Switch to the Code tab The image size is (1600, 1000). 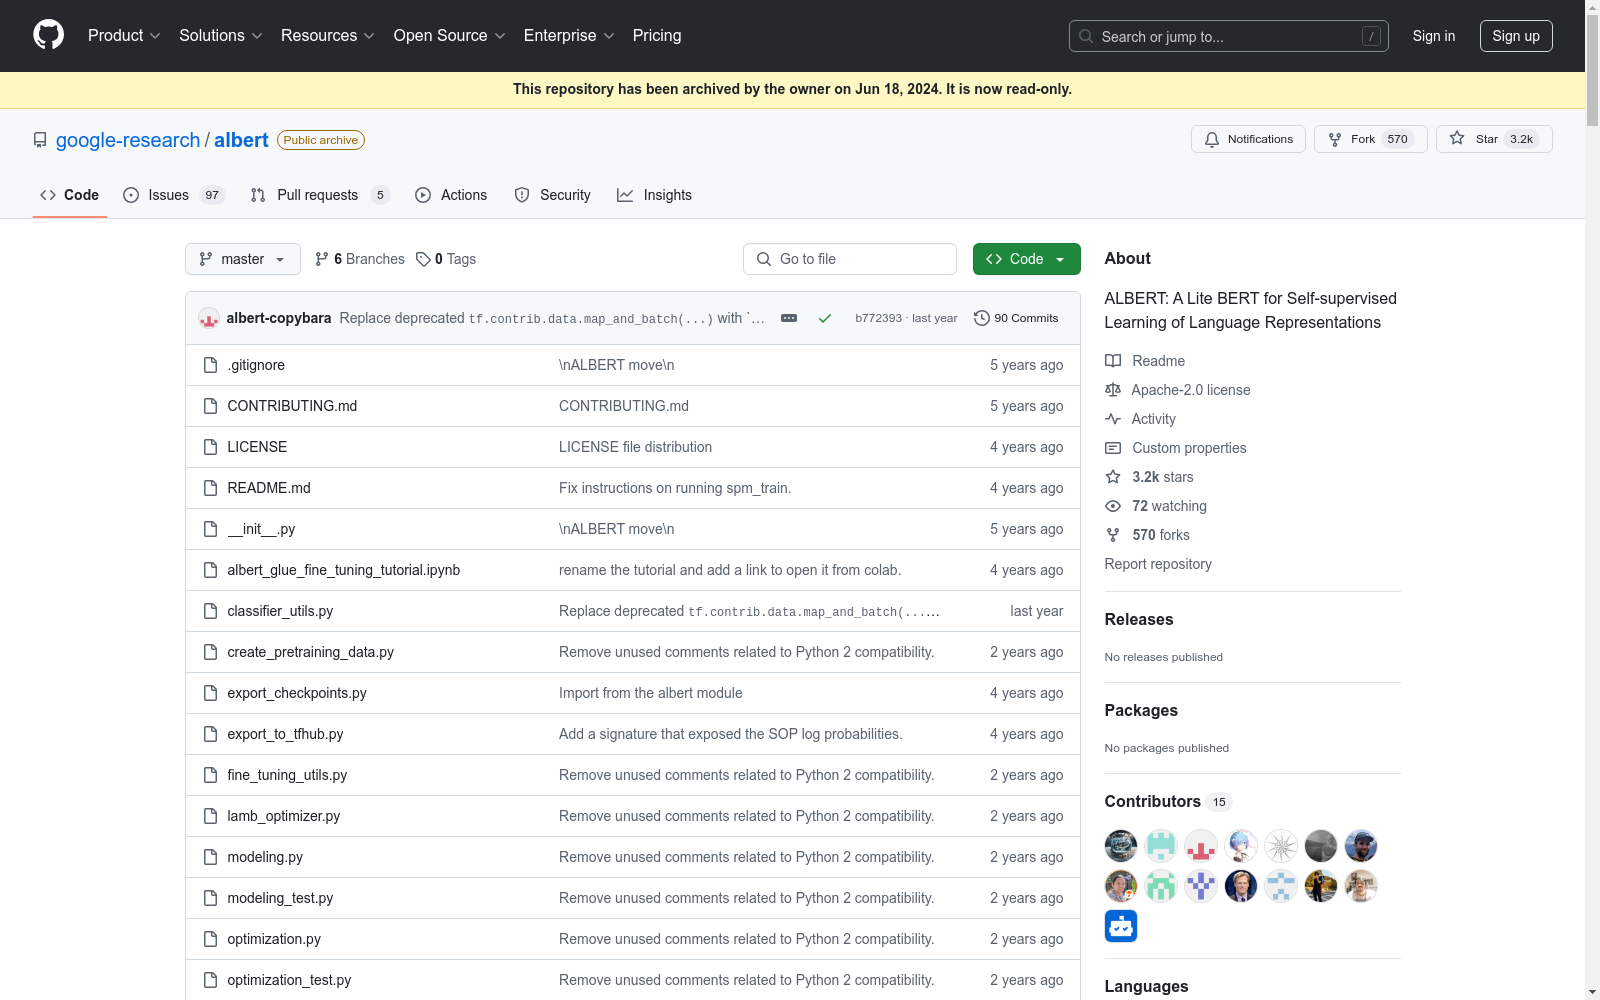(69, 195)
